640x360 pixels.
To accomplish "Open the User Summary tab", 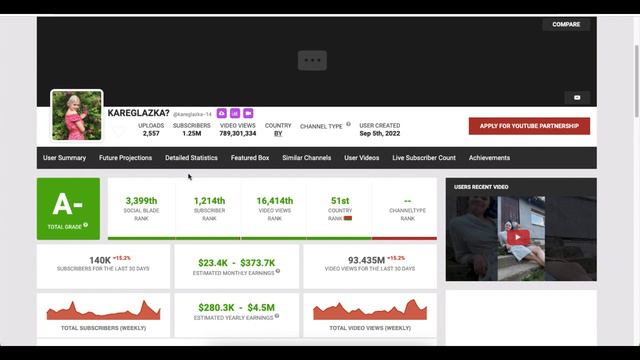I will [x=64, y=158].
